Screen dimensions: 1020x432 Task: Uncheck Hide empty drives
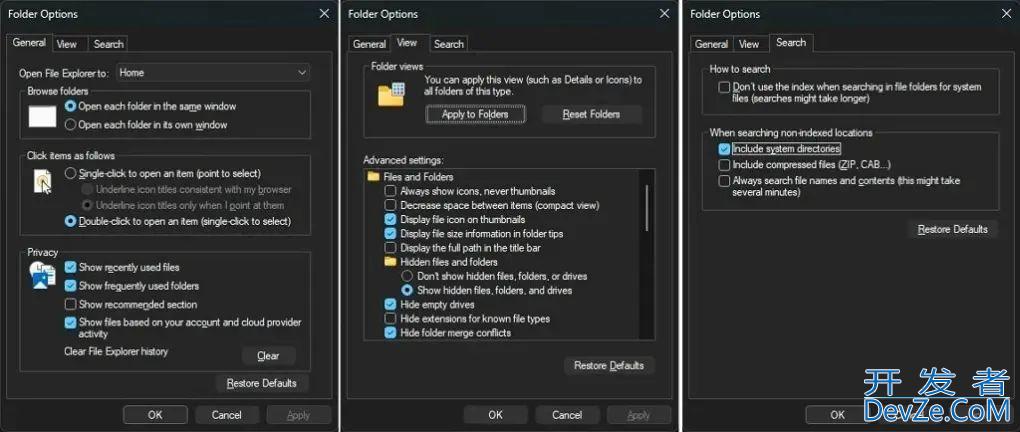pos(391,304)
